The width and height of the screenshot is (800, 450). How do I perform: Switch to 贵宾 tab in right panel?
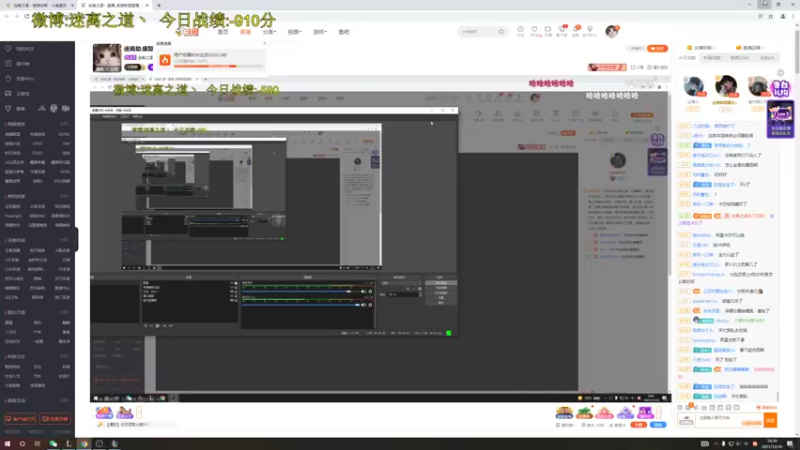pyautogui.click(x=739, y=58)
